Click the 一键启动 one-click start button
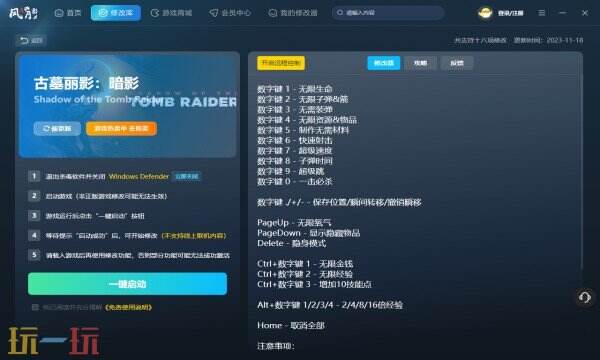Viewport: 600px width, 360px height. click(x=127, y=284)
